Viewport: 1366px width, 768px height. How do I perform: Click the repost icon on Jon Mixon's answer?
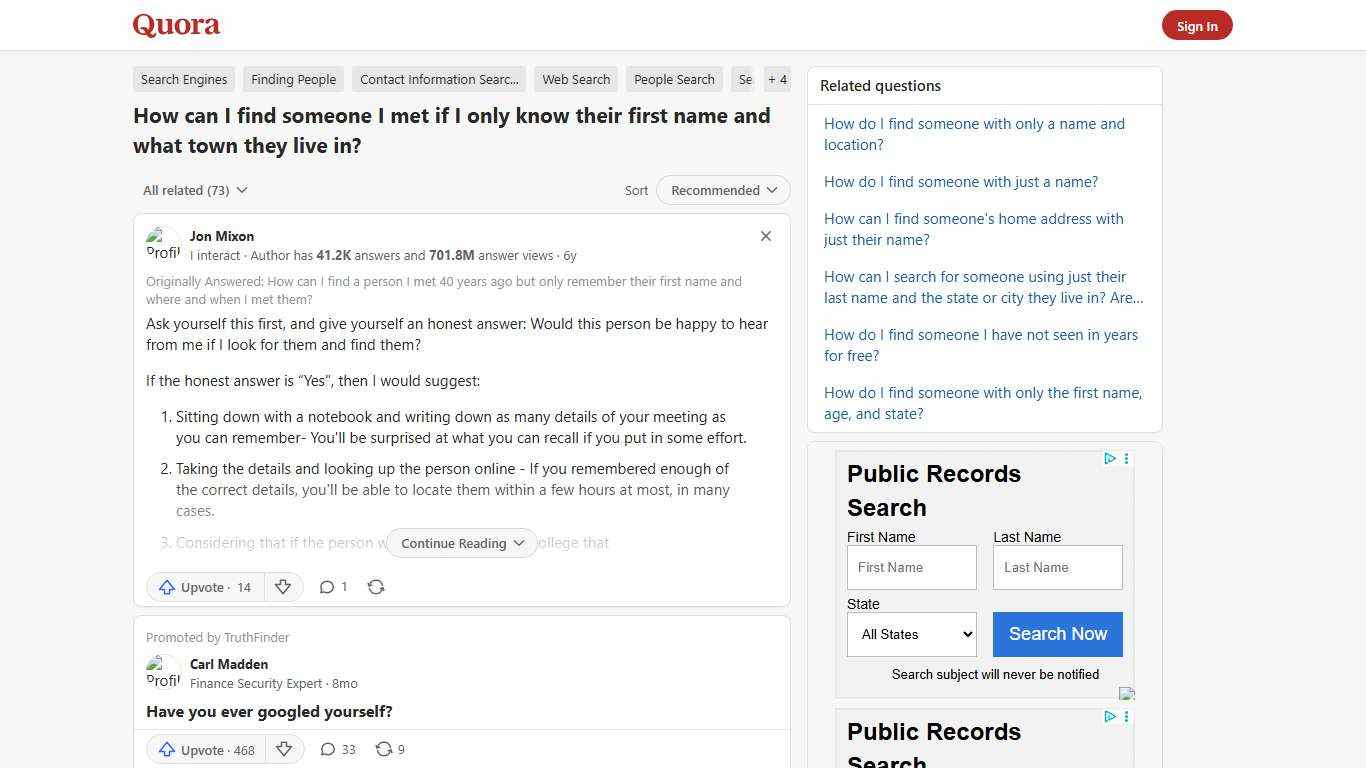tap(376, 587)
